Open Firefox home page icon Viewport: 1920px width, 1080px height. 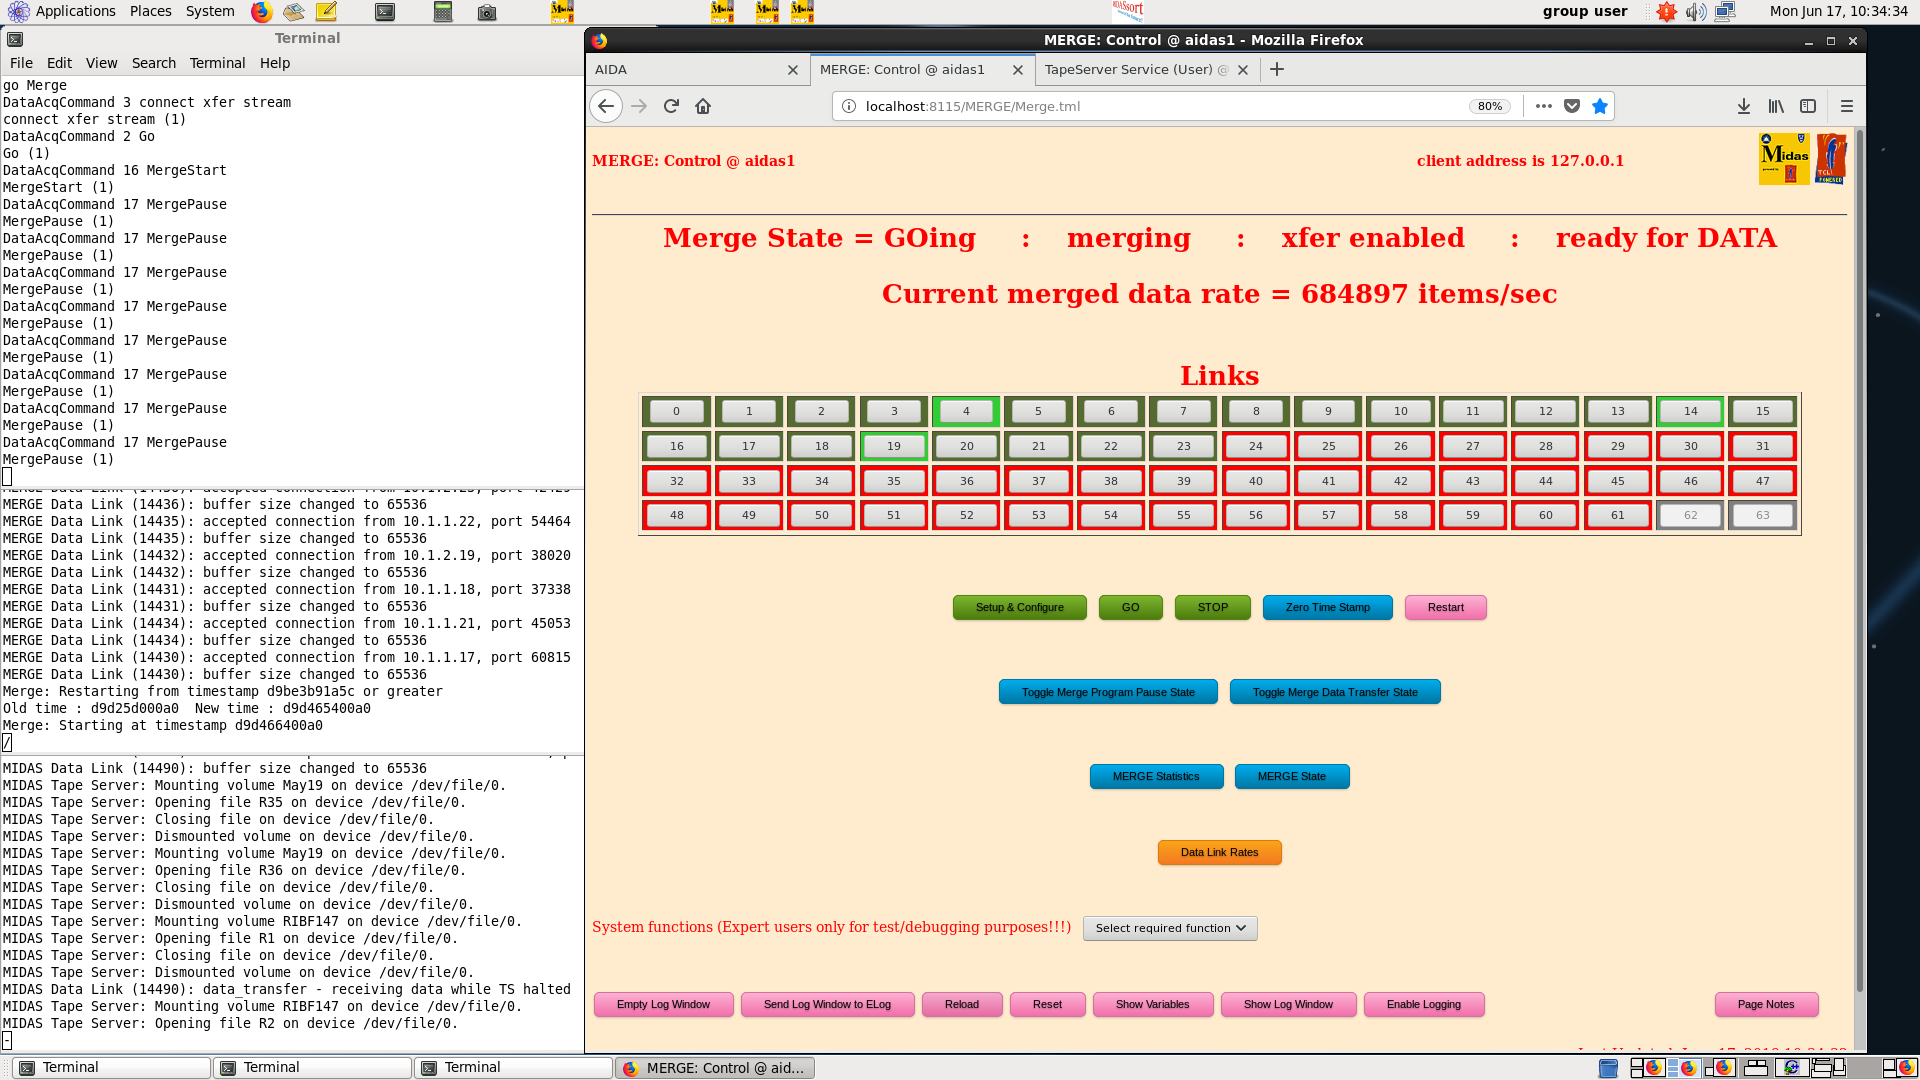coord(703,106)
